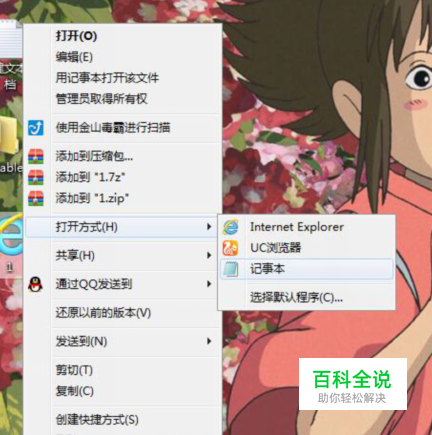The image size is (432, 435).
Task: Choose 选择默认程序(C)... in submenu
Action: click(307, 297)
